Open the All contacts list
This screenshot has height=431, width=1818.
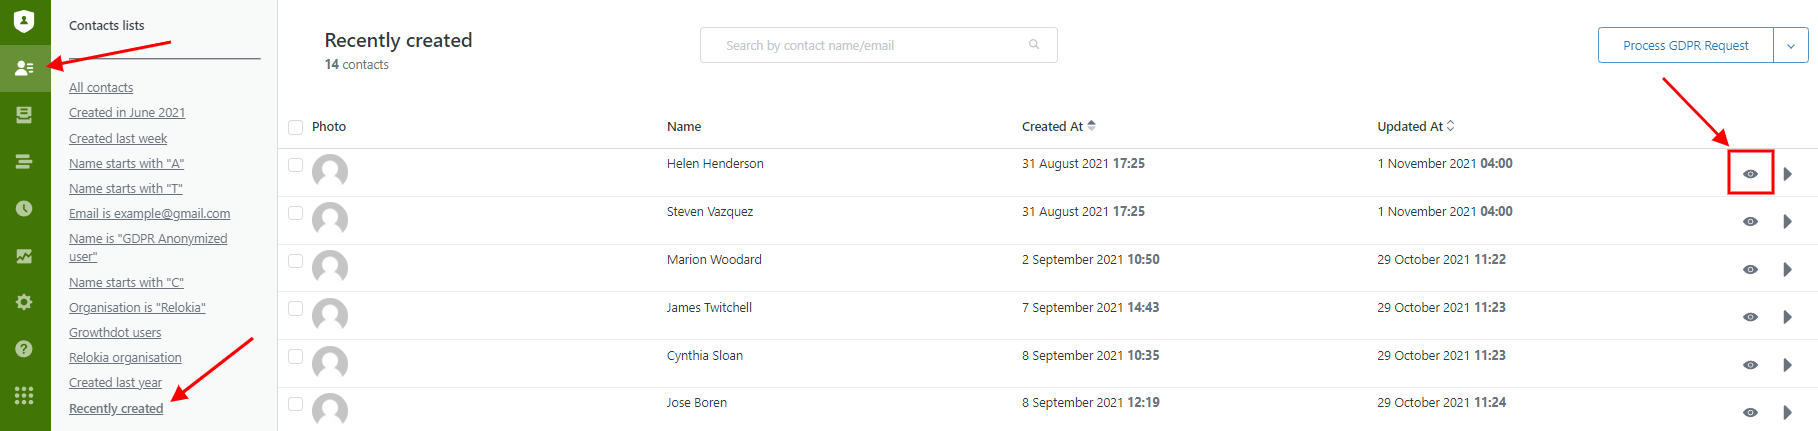tap(101, 88)
